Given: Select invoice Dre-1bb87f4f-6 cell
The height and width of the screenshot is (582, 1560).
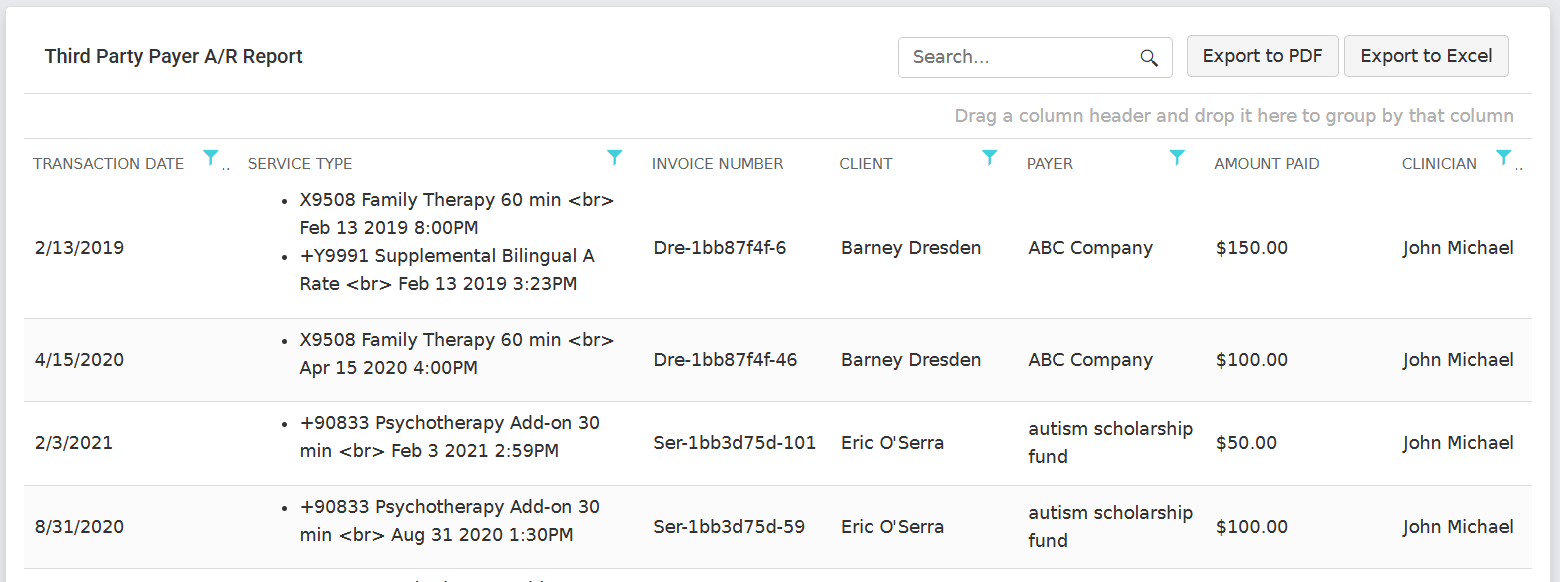Looking at the screenshot, I should pyautogui.click(x=720, y=248).
